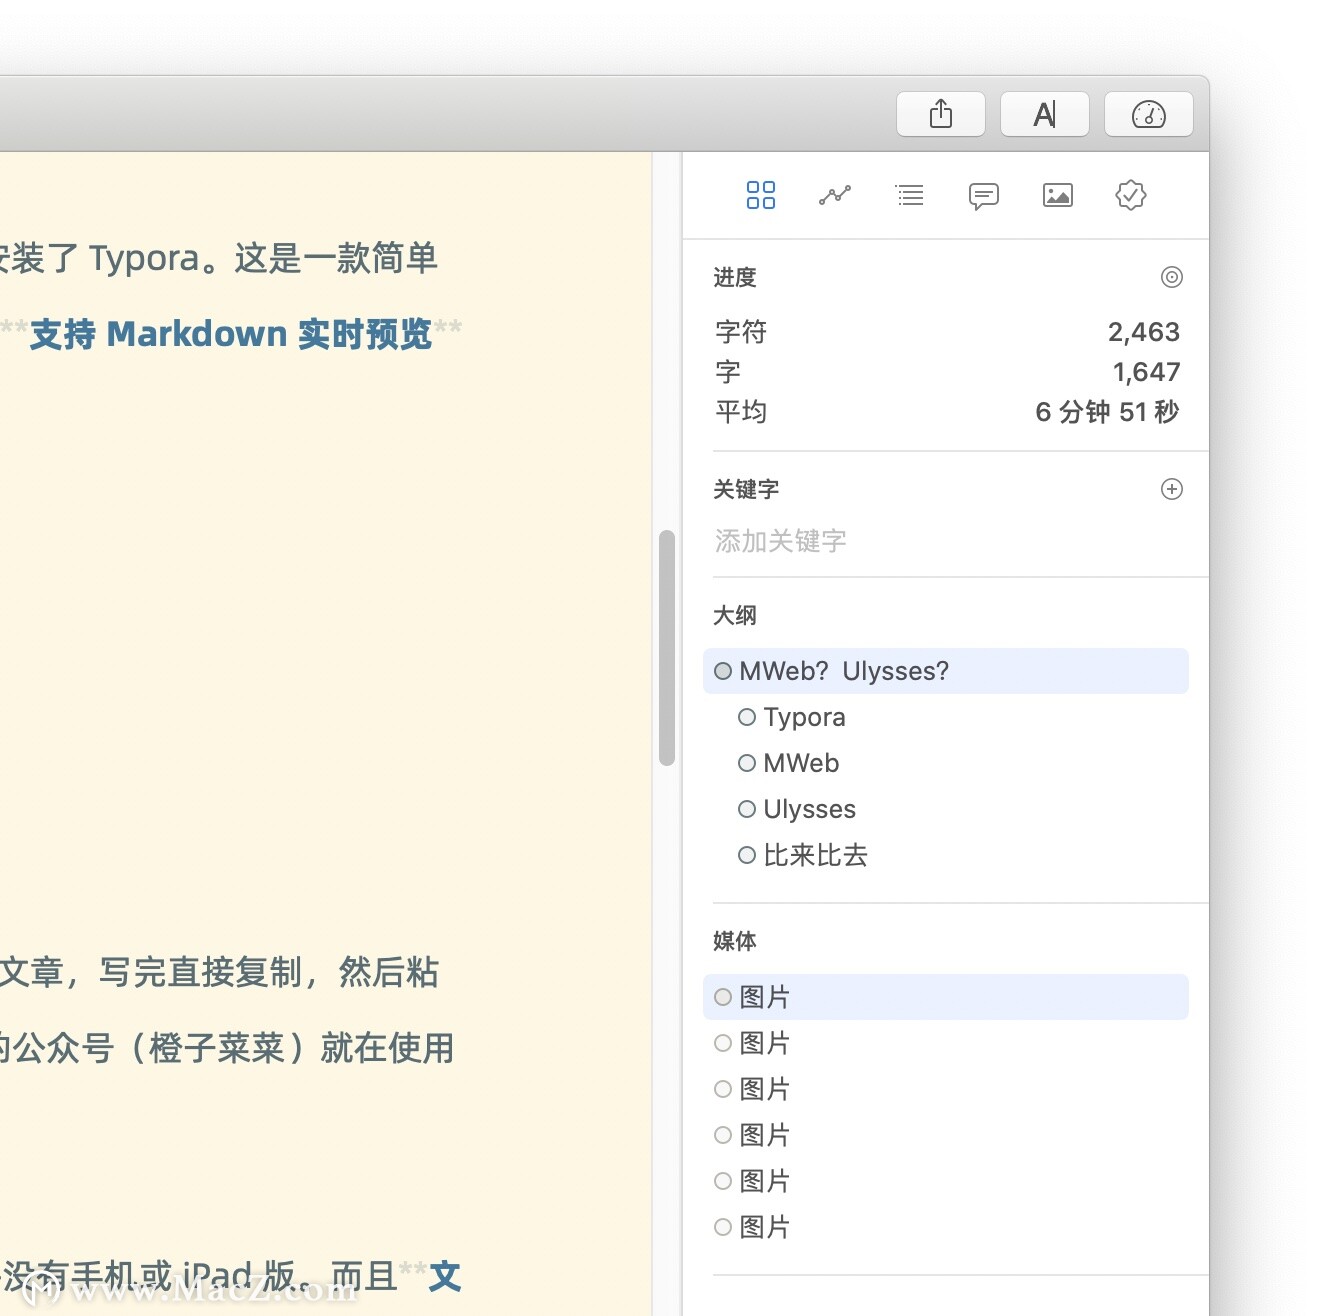Viewport: 1321px width, 1316px height.
Task: Switch to the overview grid tab
Action: pyautogui.click(x=761, y=195)
